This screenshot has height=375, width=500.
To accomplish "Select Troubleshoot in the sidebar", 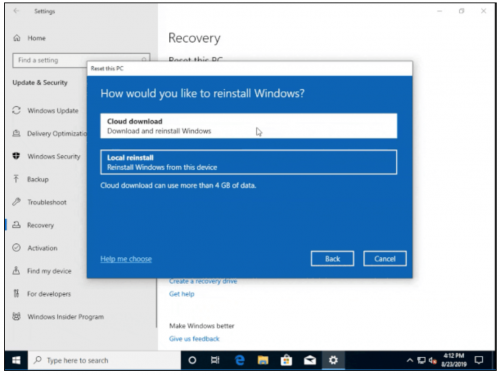I will click(47, 202).
